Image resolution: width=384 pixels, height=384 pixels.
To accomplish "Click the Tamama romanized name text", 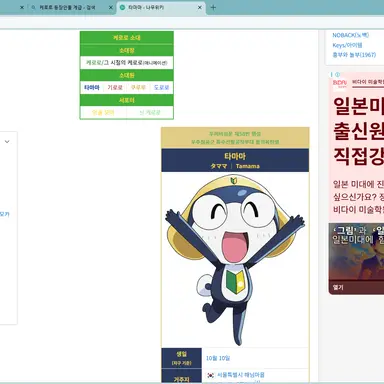I will [248, 166].
